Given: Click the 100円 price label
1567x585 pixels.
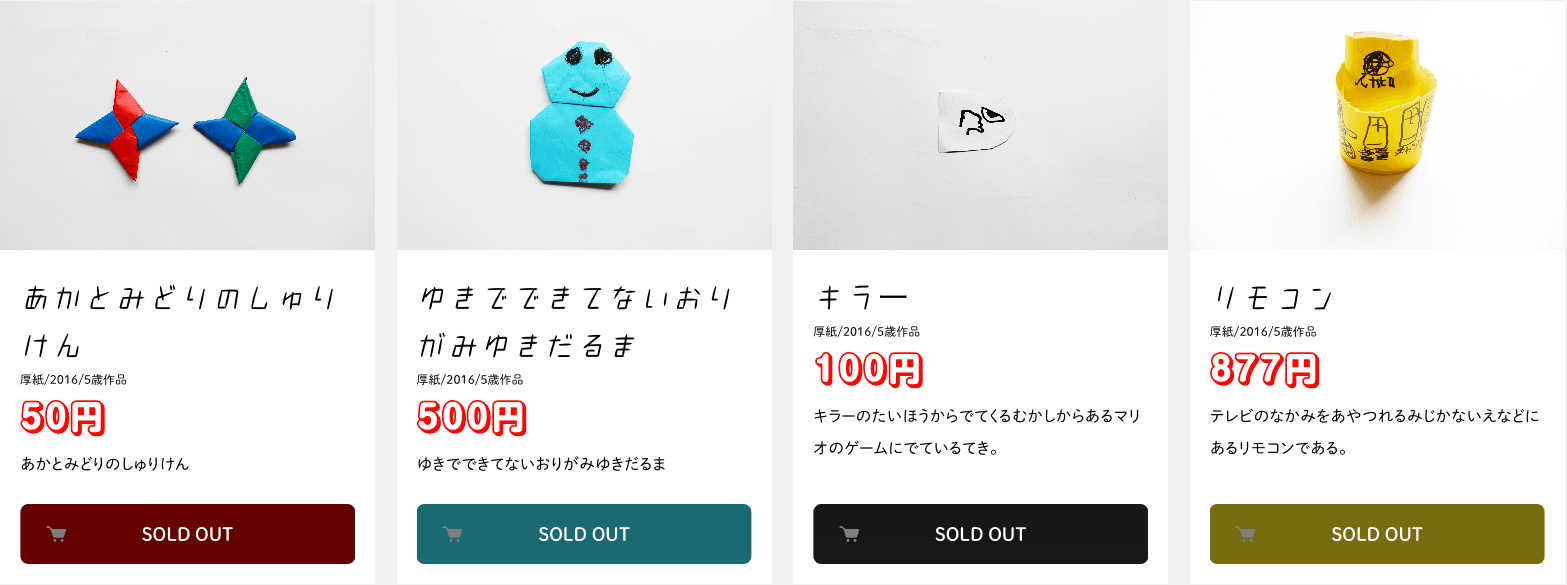Looking at the screenshot, I should point(868,370).
